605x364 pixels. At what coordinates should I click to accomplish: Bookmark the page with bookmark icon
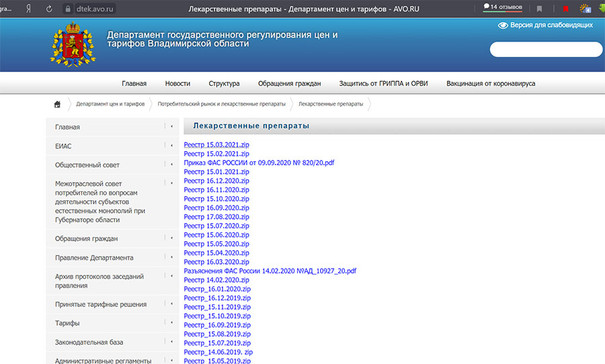[539, 9]
